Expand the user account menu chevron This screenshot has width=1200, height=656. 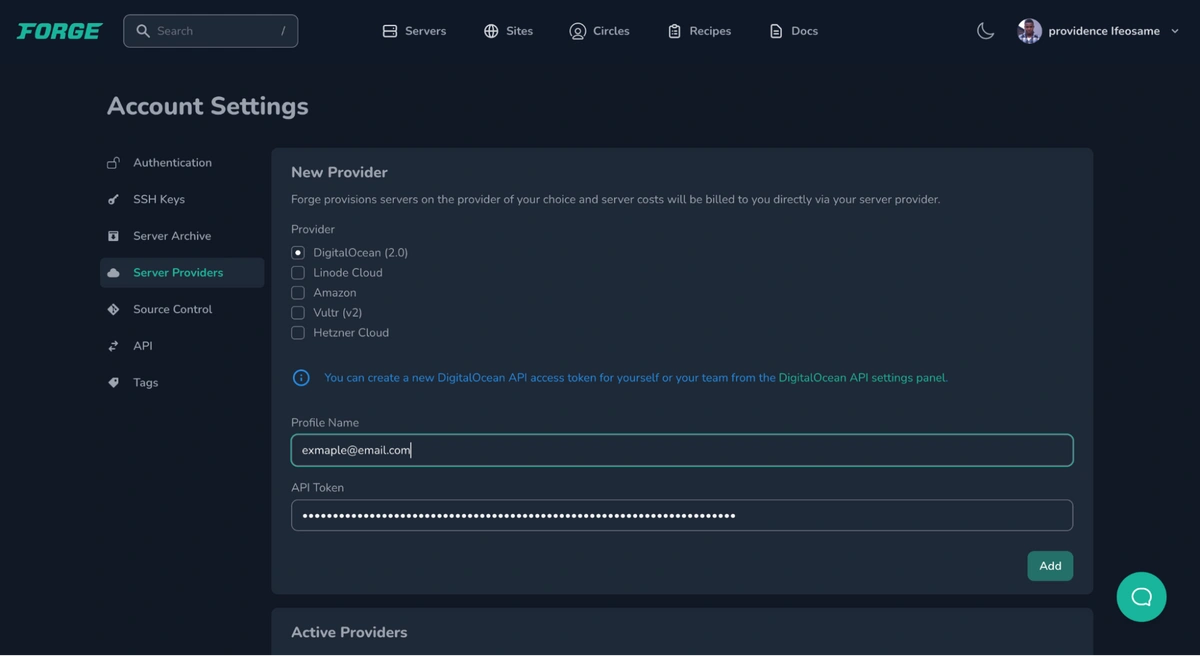(1175, 31)
